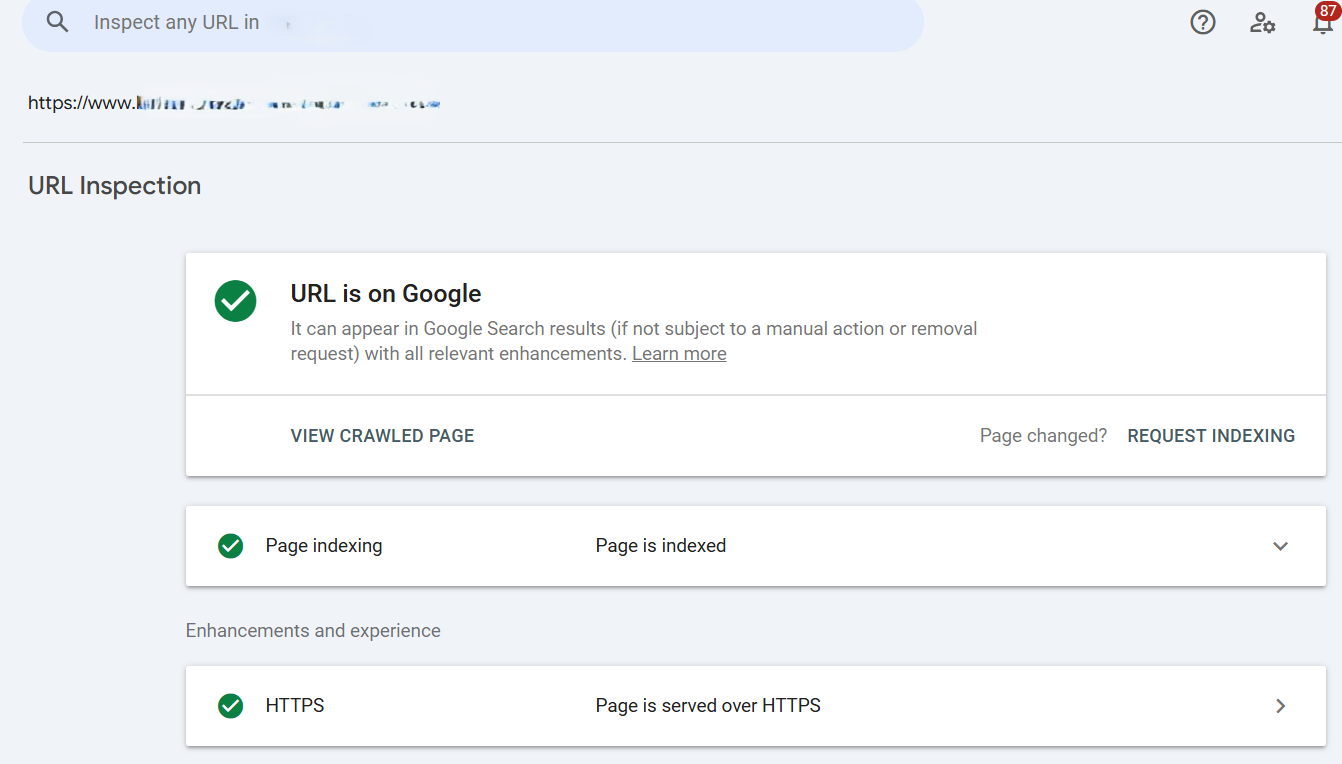
Task: Open the Learn more link
Action: [679, 353]
